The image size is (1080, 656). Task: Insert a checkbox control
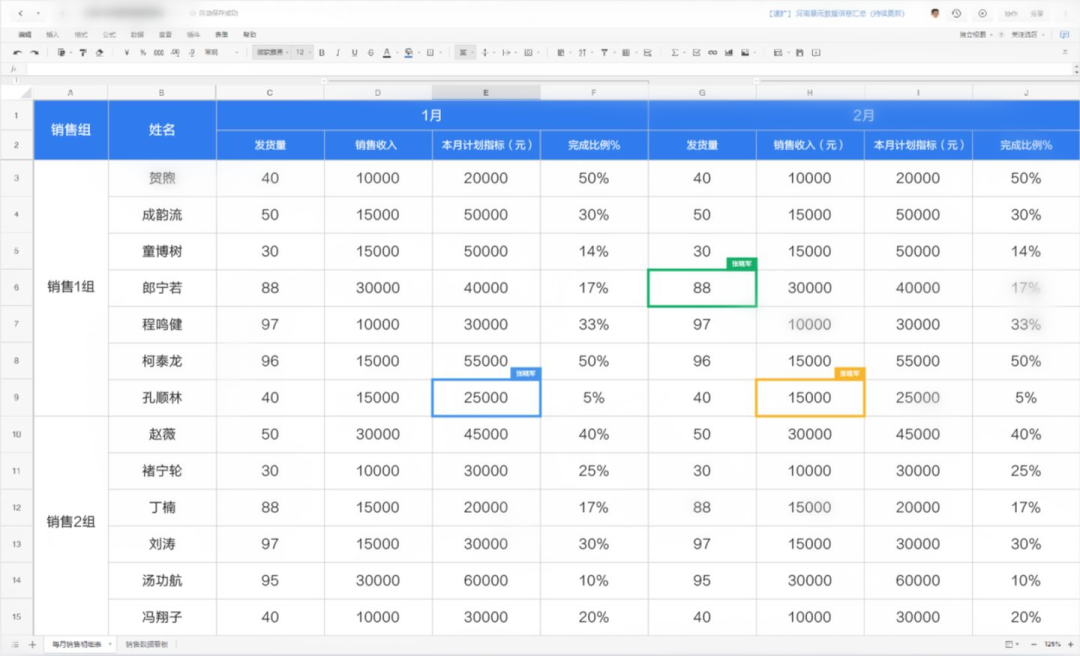(x=696, y=52)
